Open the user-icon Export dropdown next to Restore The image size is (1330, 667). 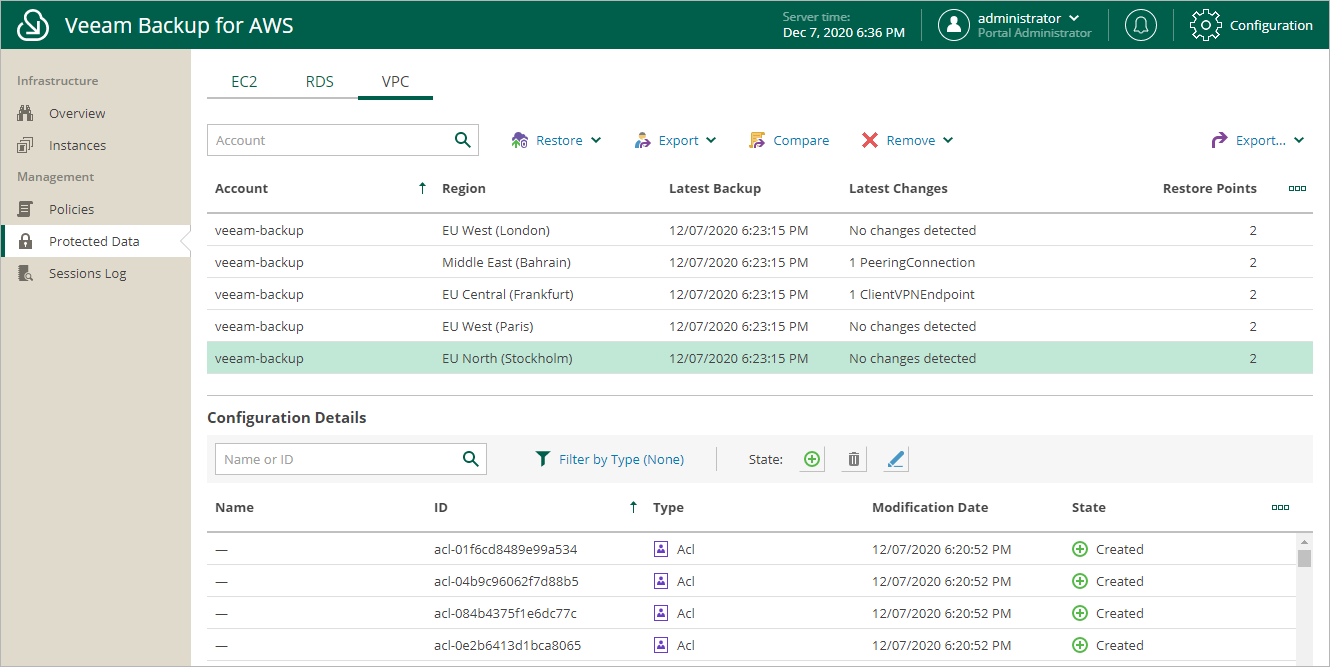point(676,141)
